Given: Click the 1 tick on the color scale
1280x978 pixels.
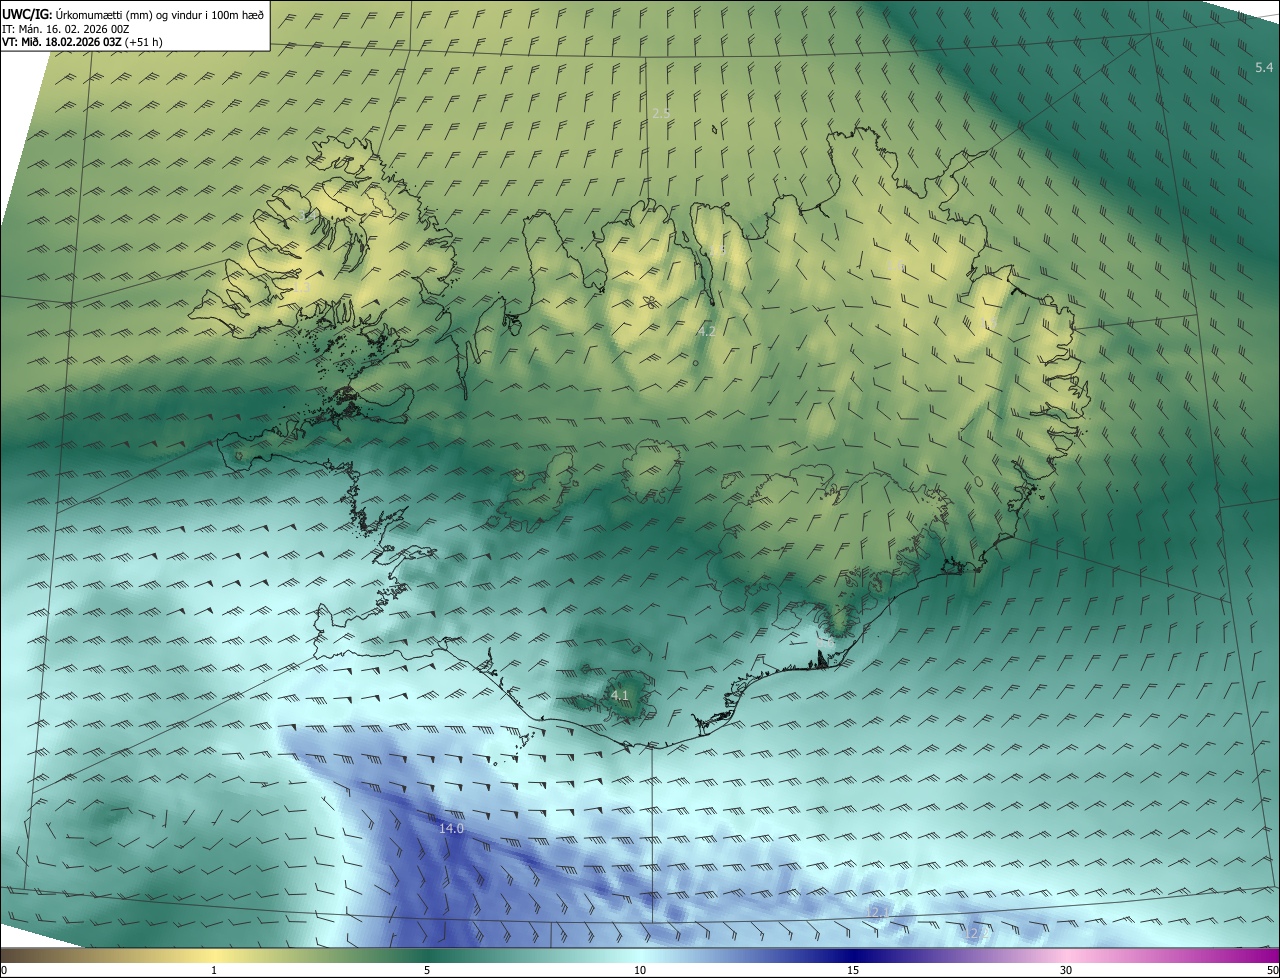Looking at the screenshot, I should 214,970.
